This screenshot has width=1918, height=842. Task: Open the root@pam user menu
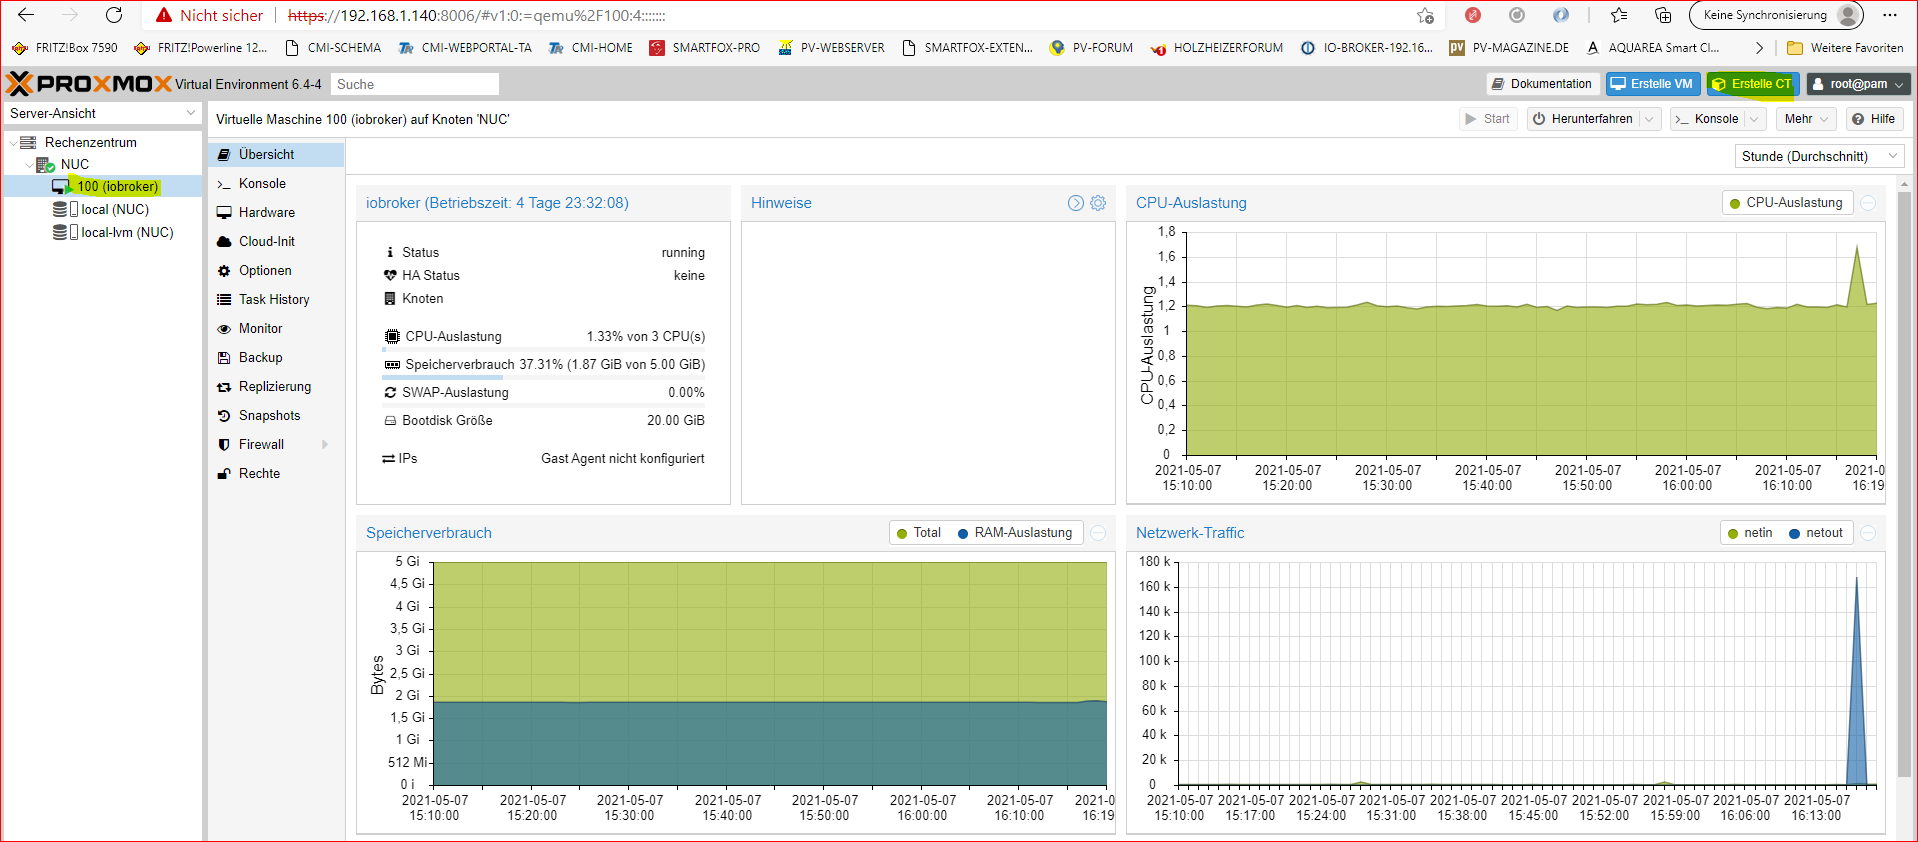tap(1859, 84)
